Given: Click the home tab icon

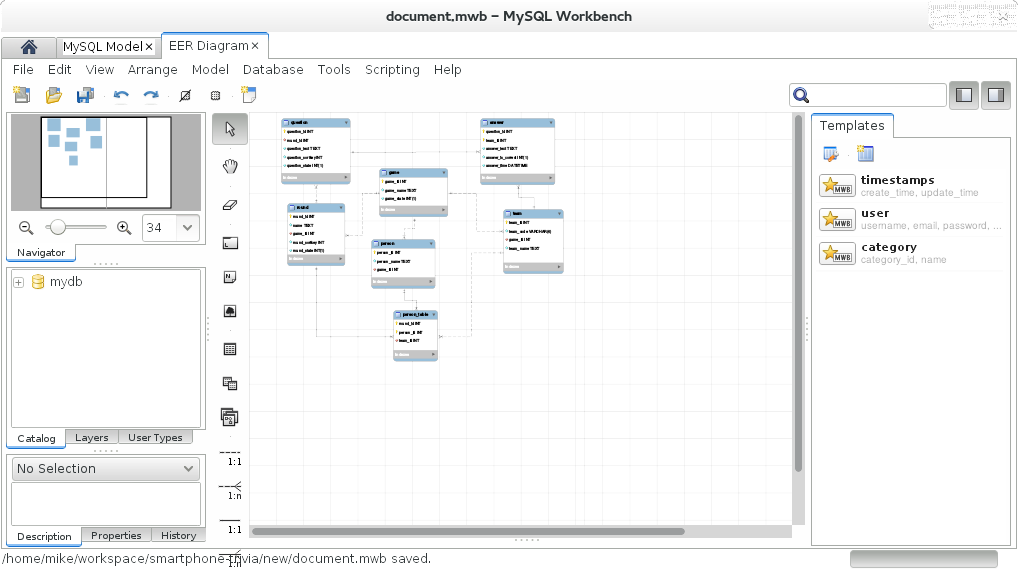Looking at the screenshot, I should click(x=29, y=47).
